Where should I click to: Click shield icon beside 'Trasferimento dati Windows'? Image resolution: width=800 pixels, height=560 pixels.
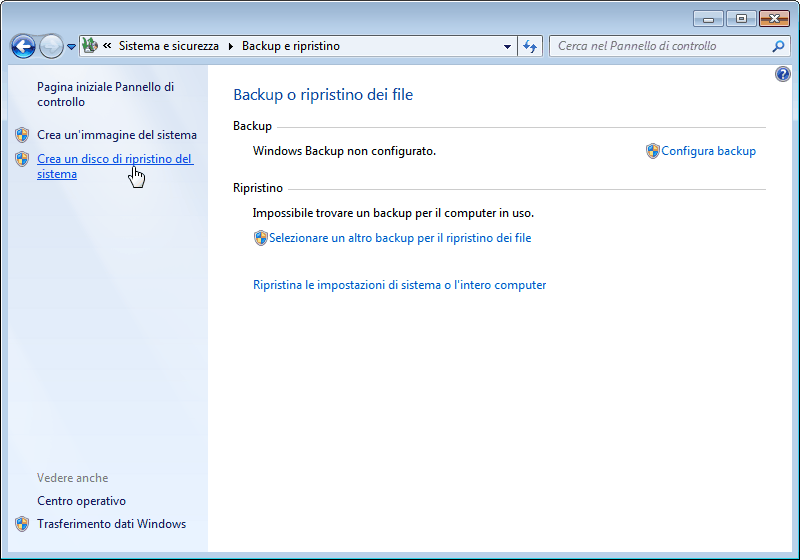pos(22,524)
